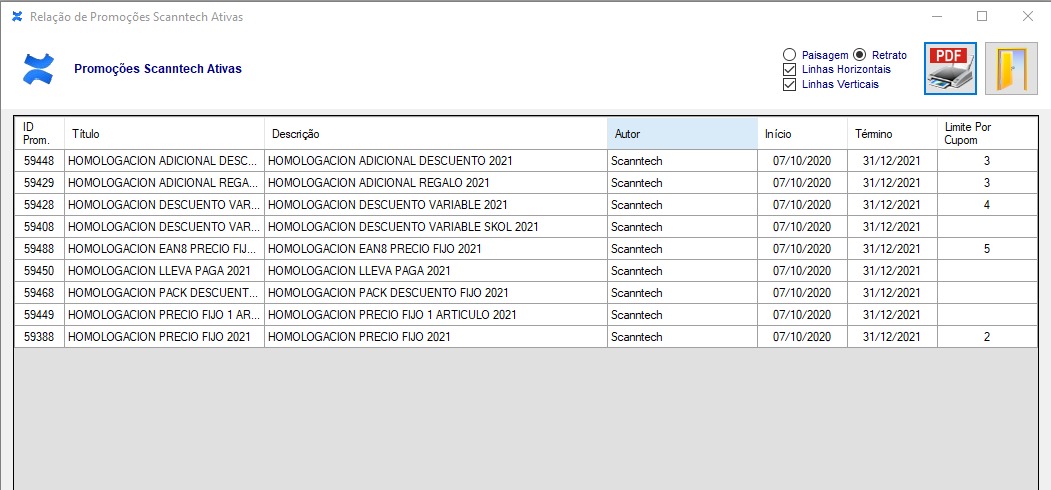The height and width of the screenshot is (490, 1051).
Task: Sort by the Início column header
Action: [x=802, y=133]
